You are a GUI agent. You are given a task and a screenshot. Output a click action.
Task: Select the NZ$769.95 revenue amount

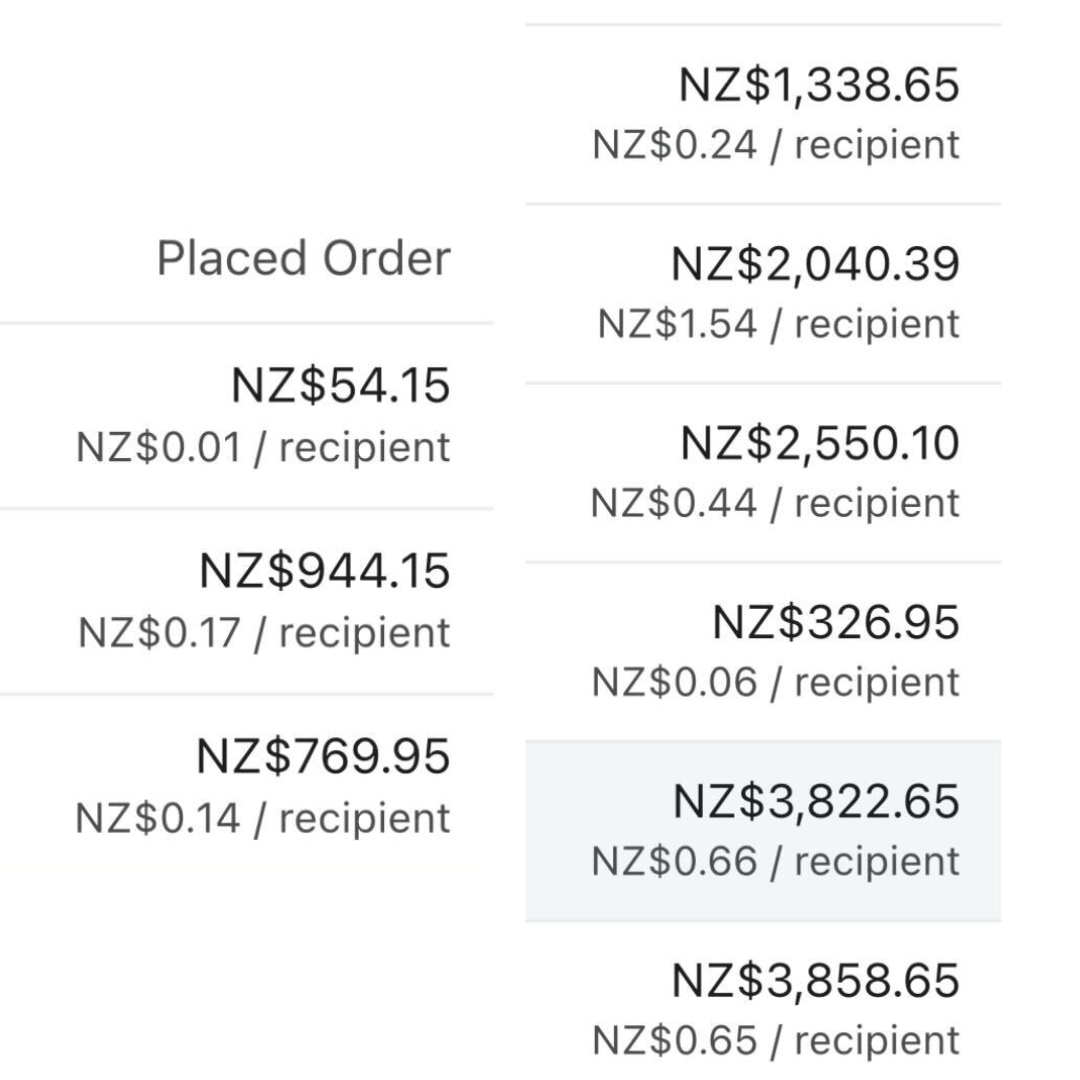pyautogui.click(x=323, y=756)
